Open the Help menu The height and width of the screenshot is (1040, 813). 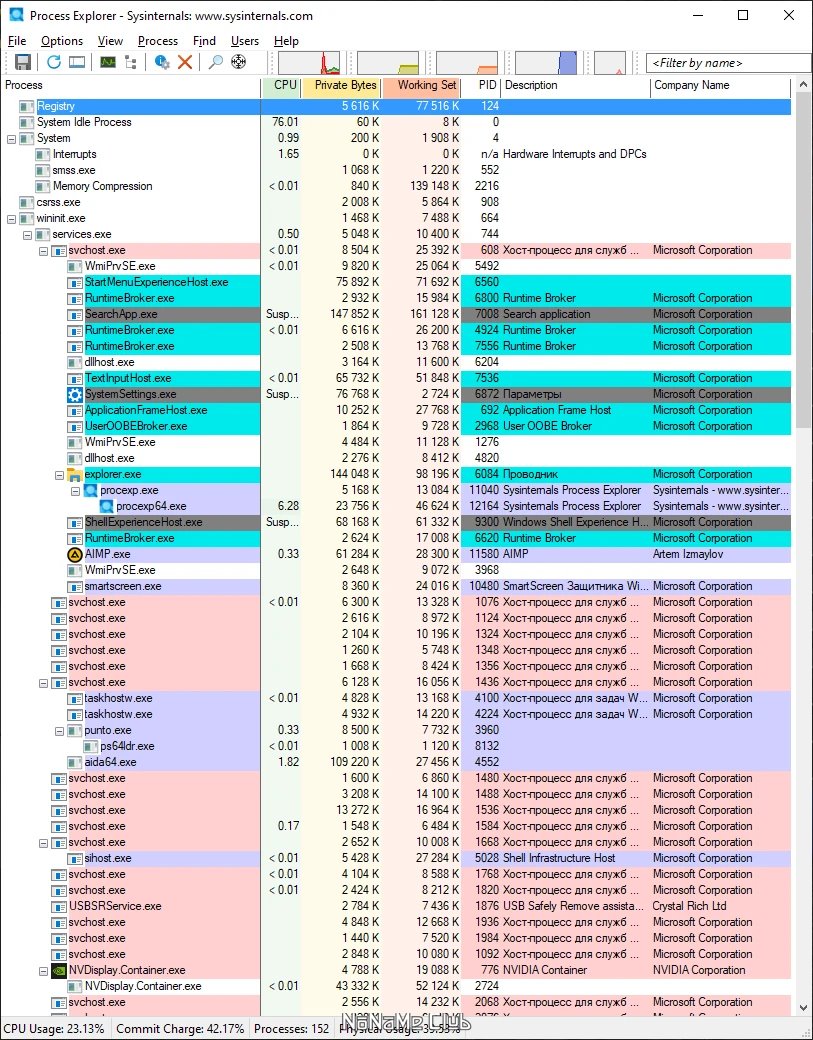tap(286, 40)
